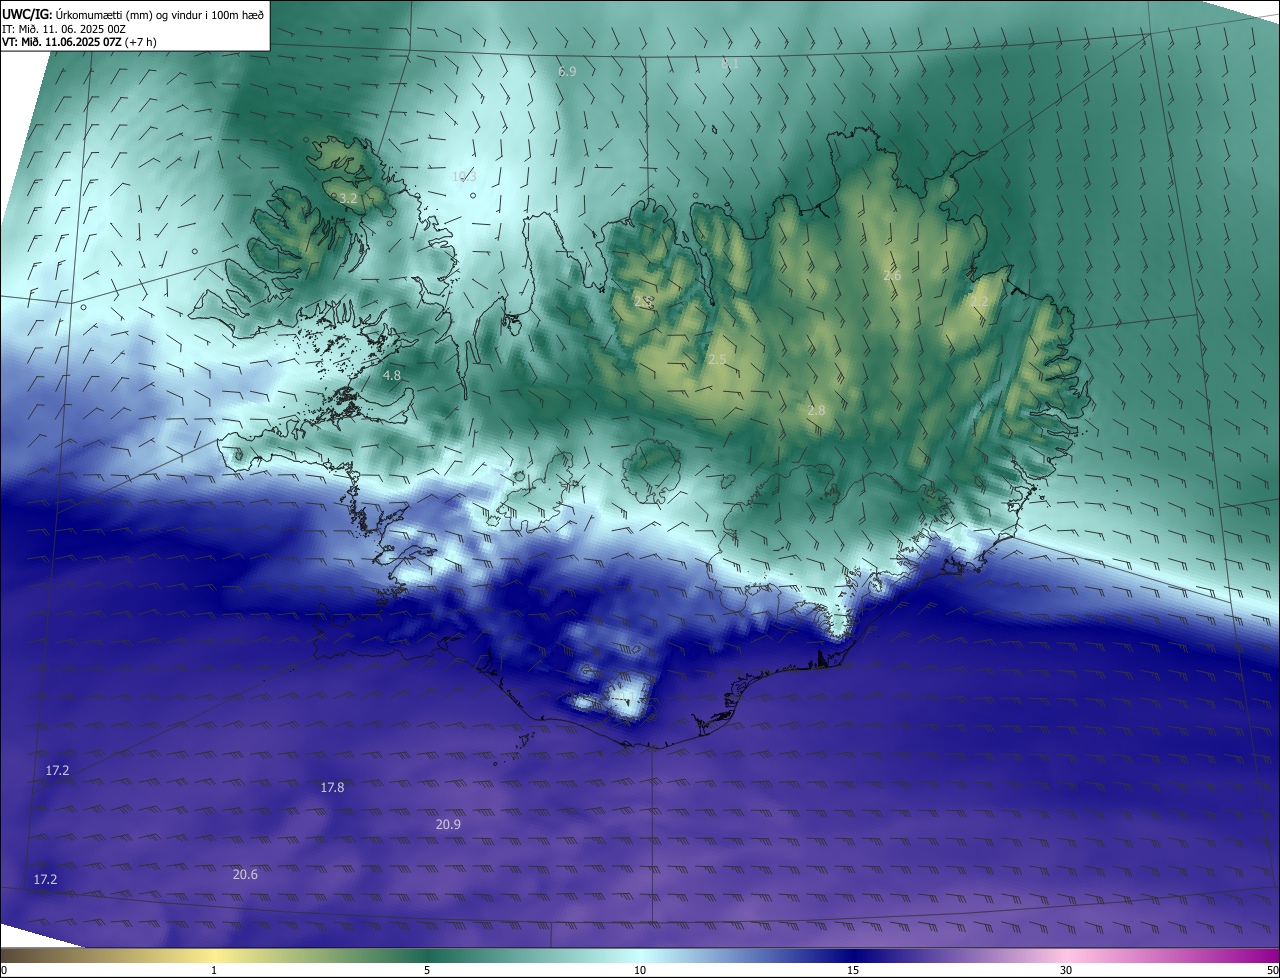The height and width of the screenshot is (978, 1280).
Task: Click the 2.6 value label on the map
Action: tap(892, 275)
